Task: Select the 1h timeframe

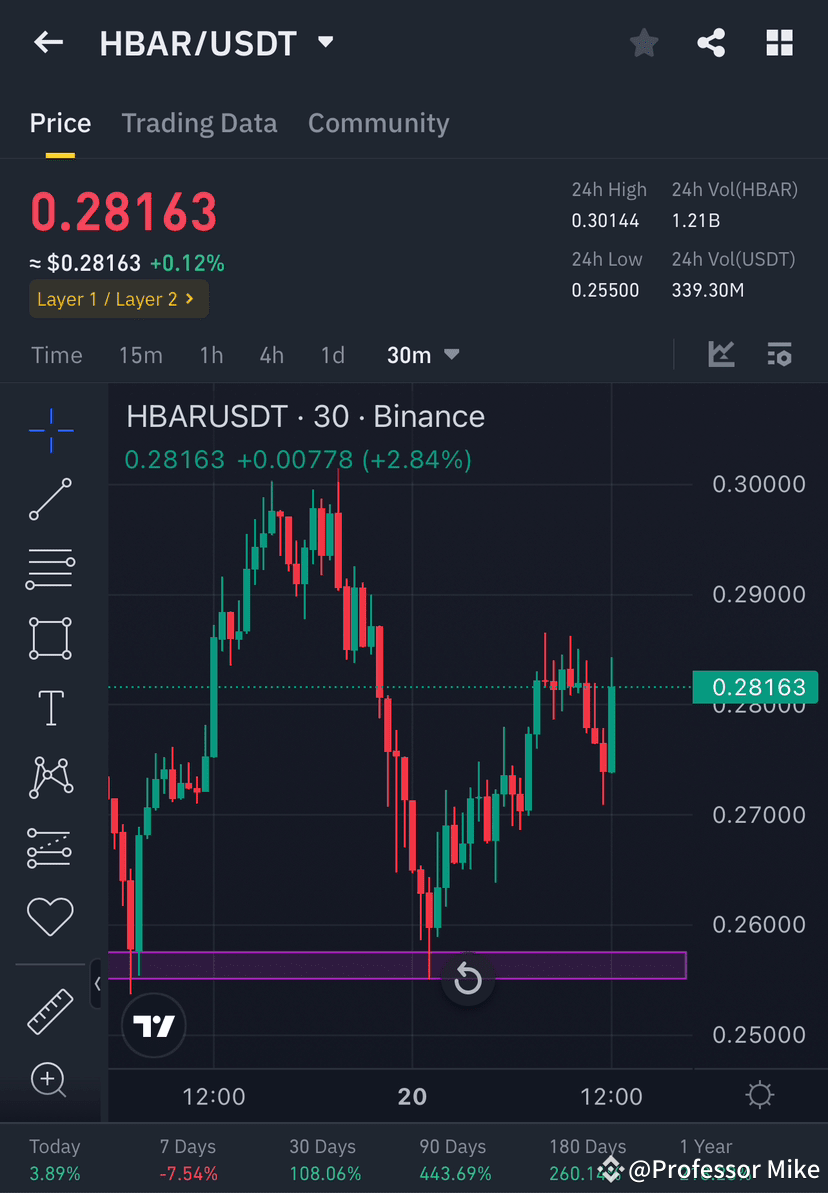Action: click(211, 354)
